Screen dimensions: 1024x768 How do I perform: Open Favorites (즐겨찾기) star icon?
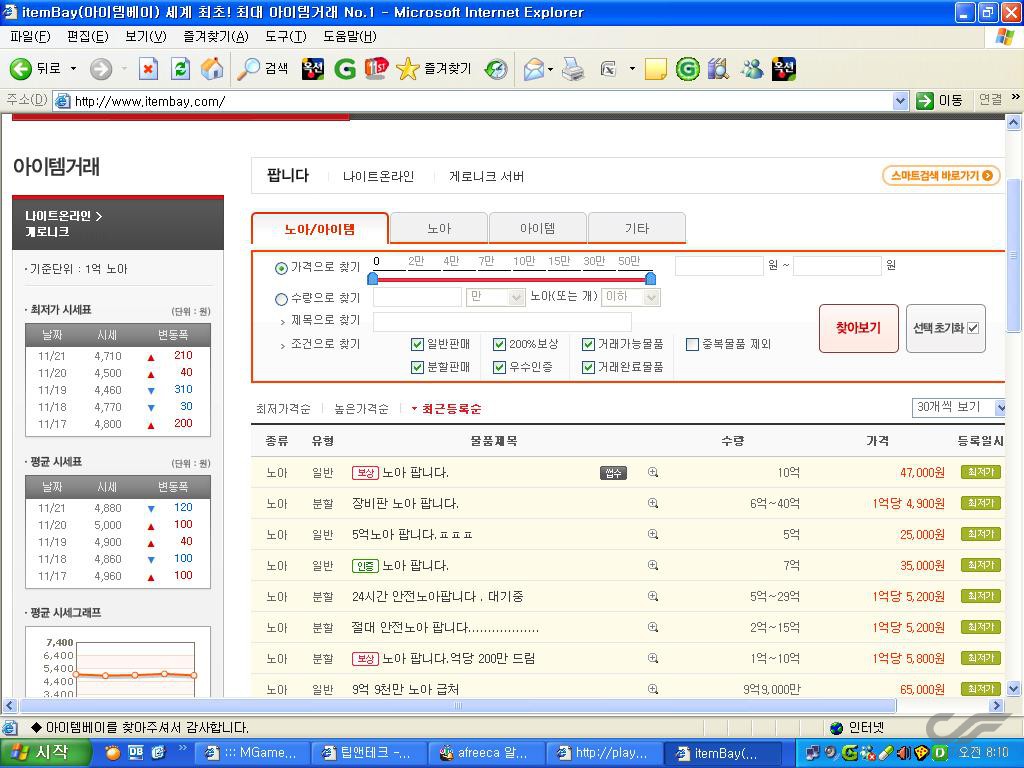pyautogui.click(x=408, y=69)
